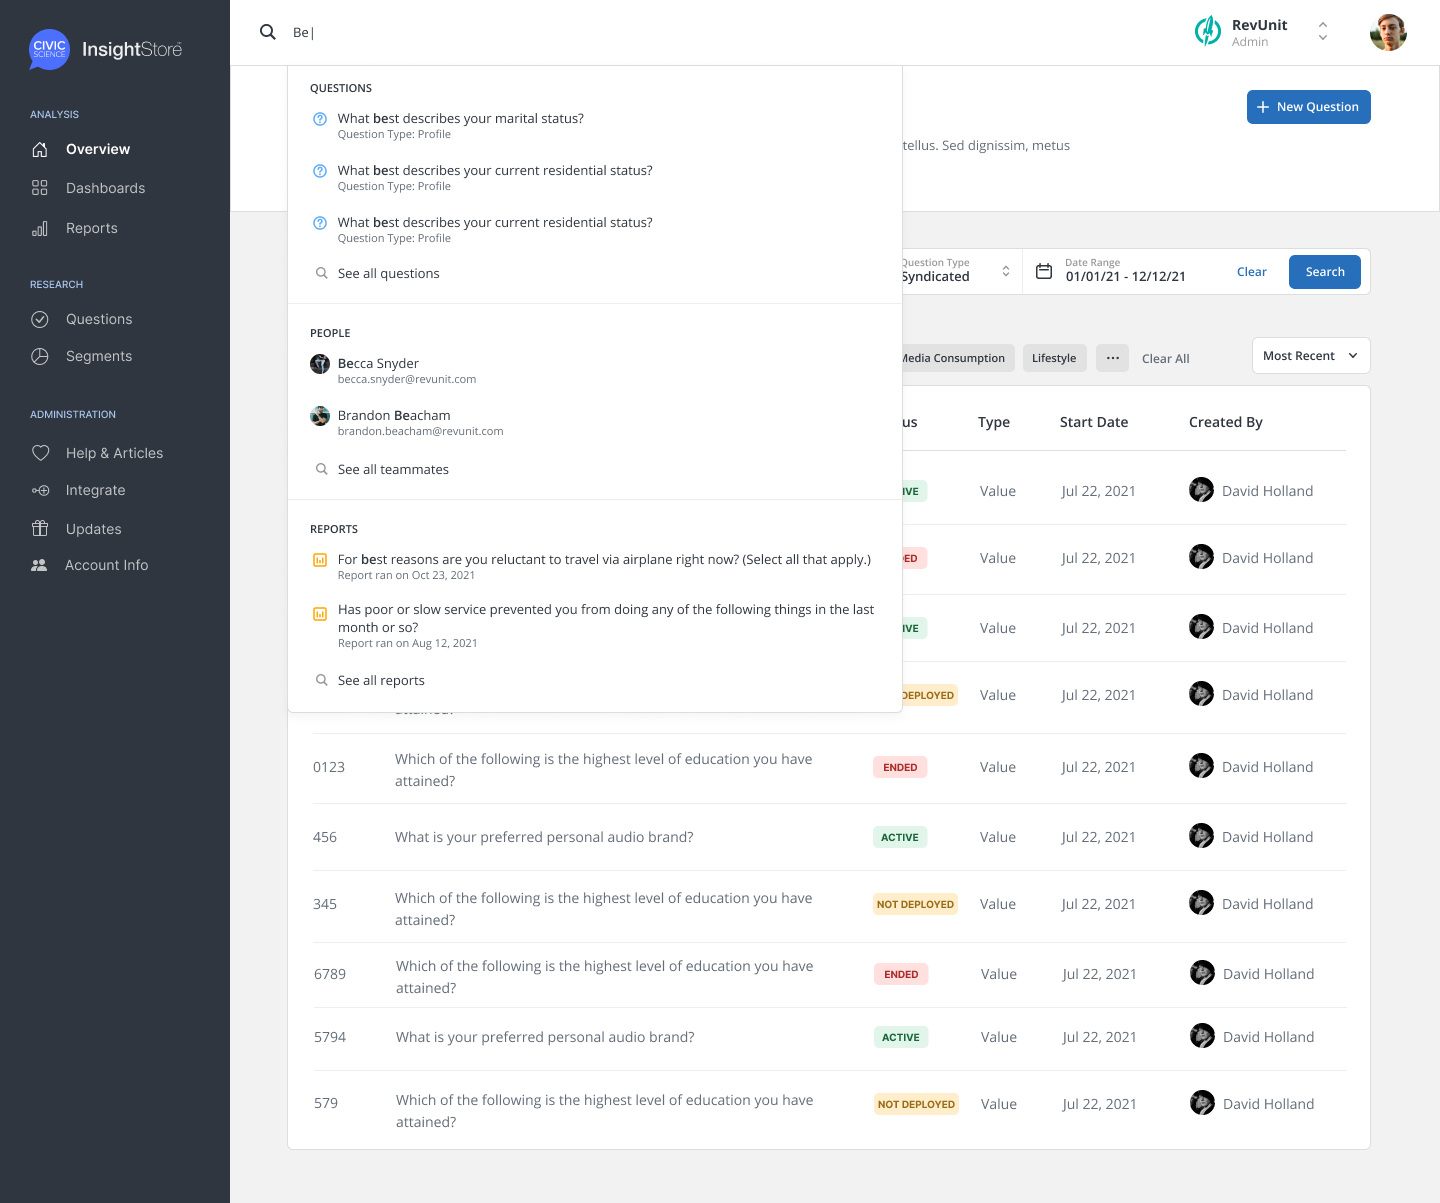Open the Updates gift icon

tap(40, 528)
